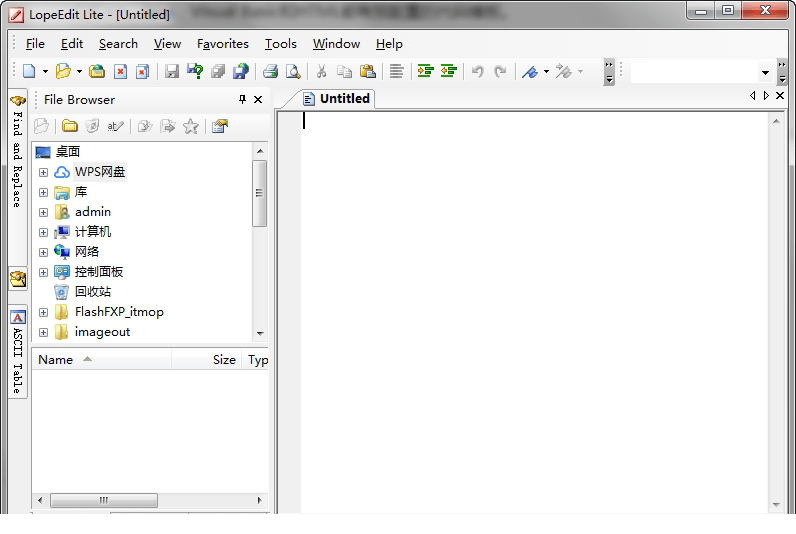Click the Close document icon
Viewport: 796px width, 534px height.
tap(120, 72)
